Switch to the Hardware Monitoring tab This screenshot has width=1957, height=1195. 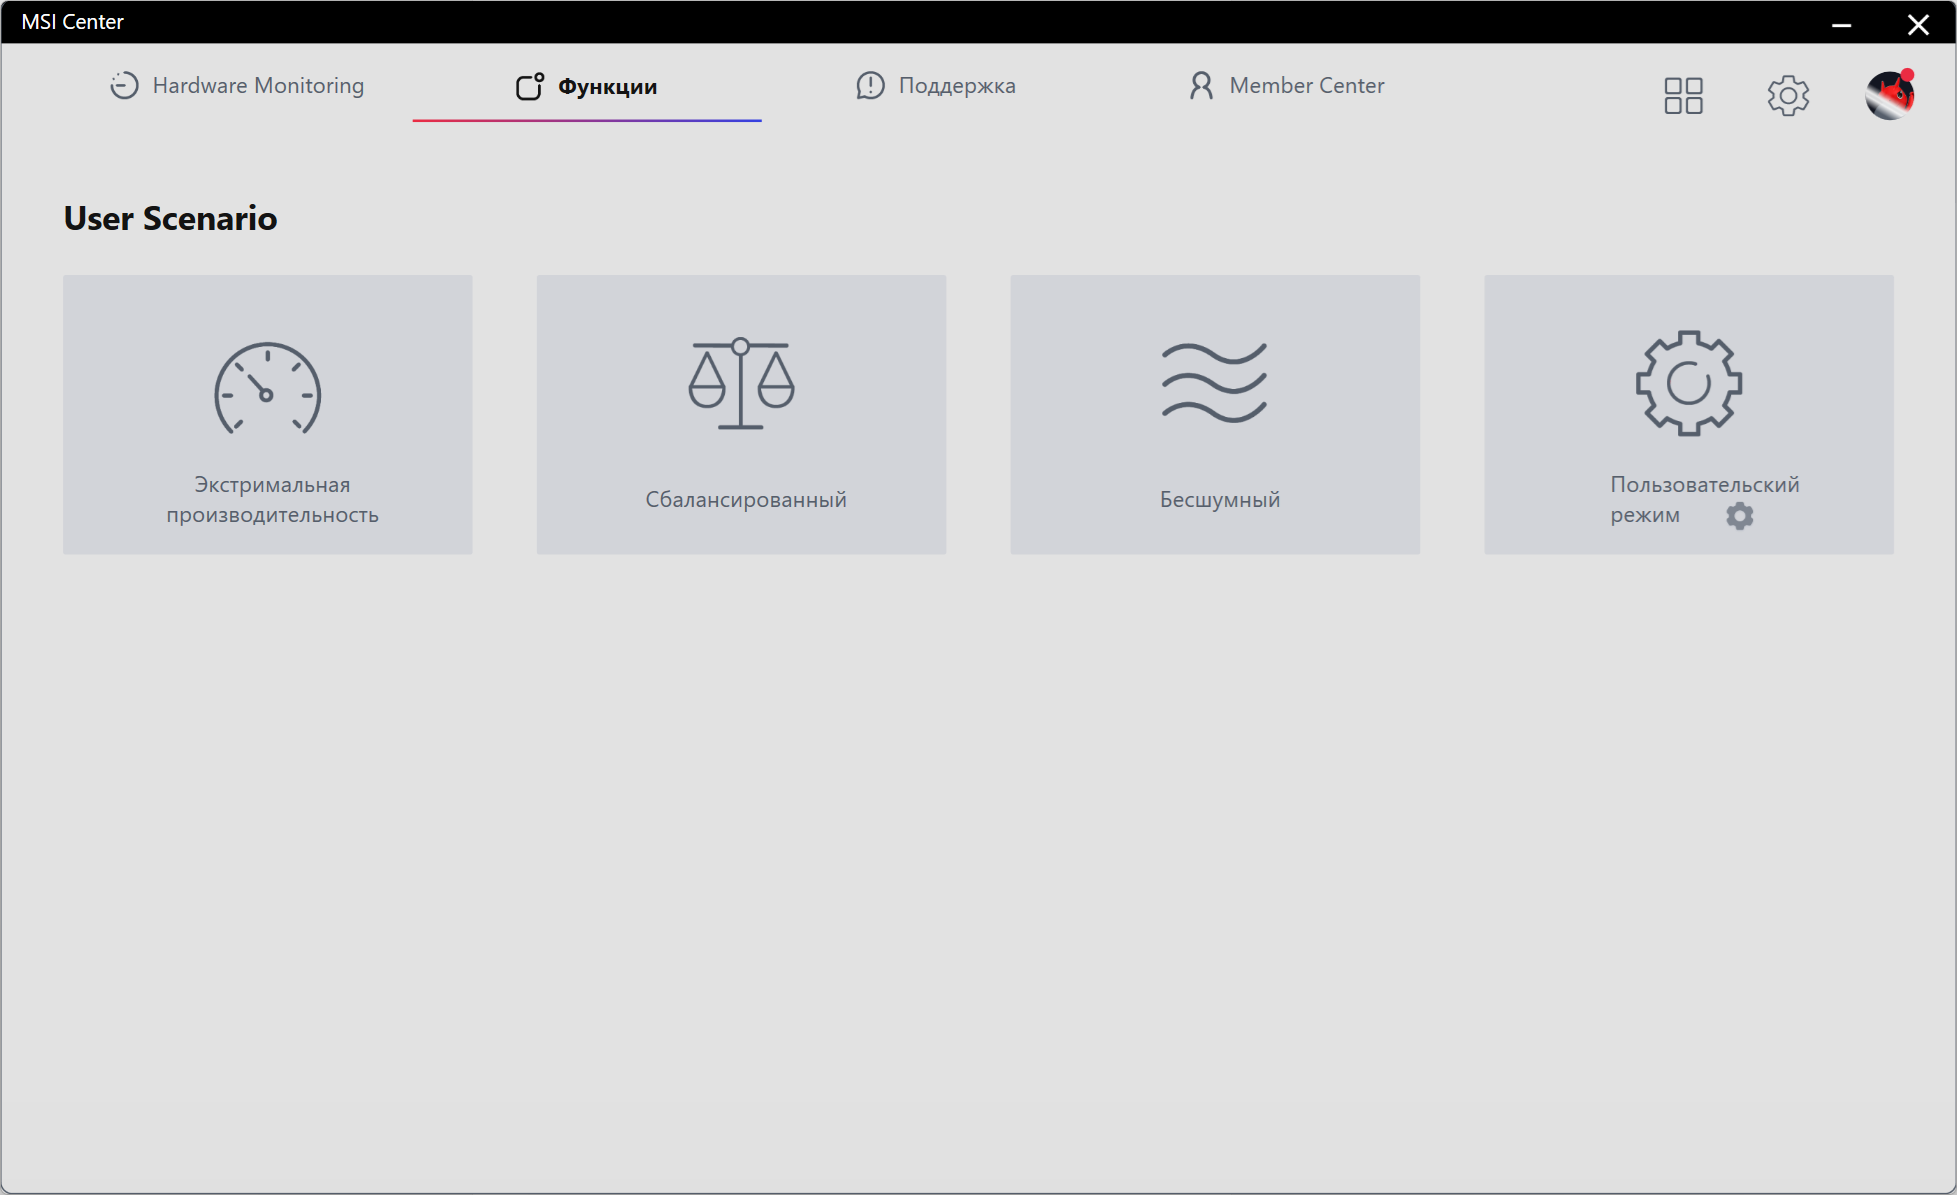pos(258,86)
